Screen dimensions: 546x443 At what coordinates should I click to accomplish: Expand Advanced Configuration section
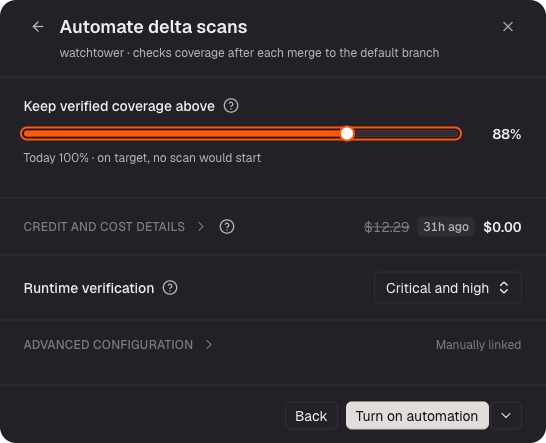118,345
